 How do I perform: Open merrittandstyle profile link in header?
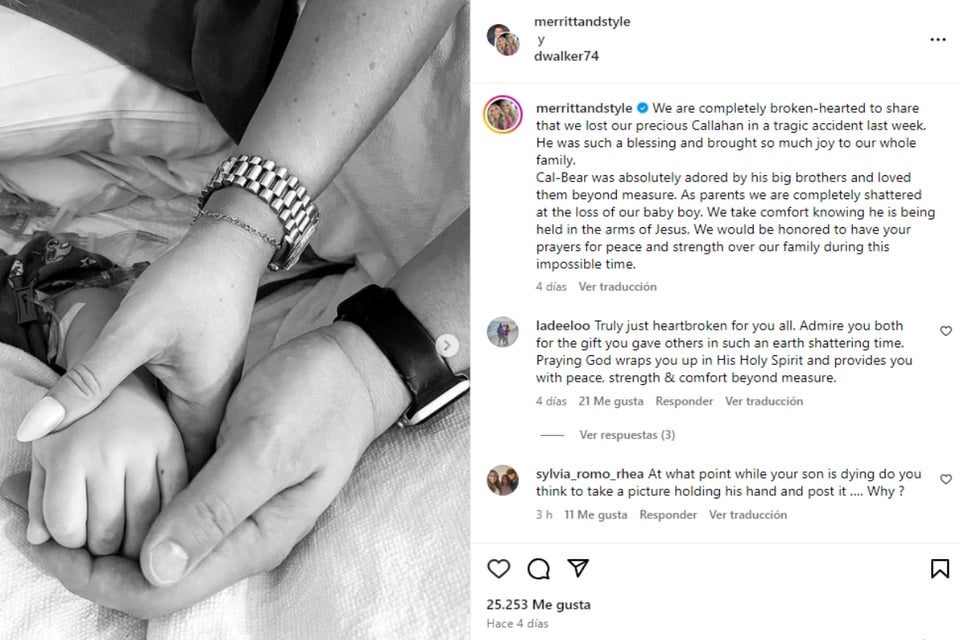pos(582,21)
